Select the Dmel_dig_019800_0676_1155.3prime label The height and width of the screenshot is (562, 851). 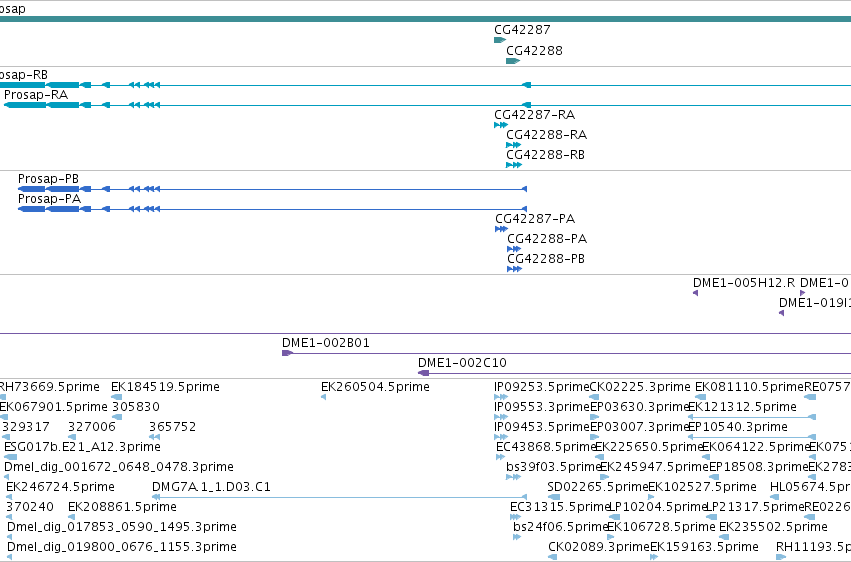coord(122,547)
